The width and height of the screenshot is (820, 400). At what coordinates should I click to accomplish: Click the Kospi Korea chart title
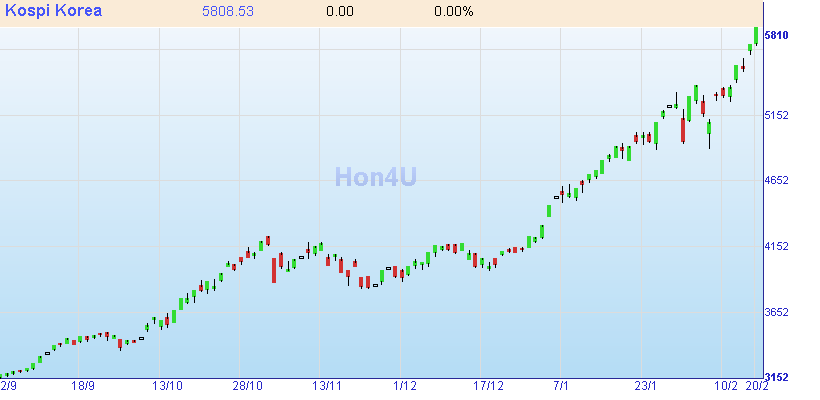click(51, 12)
